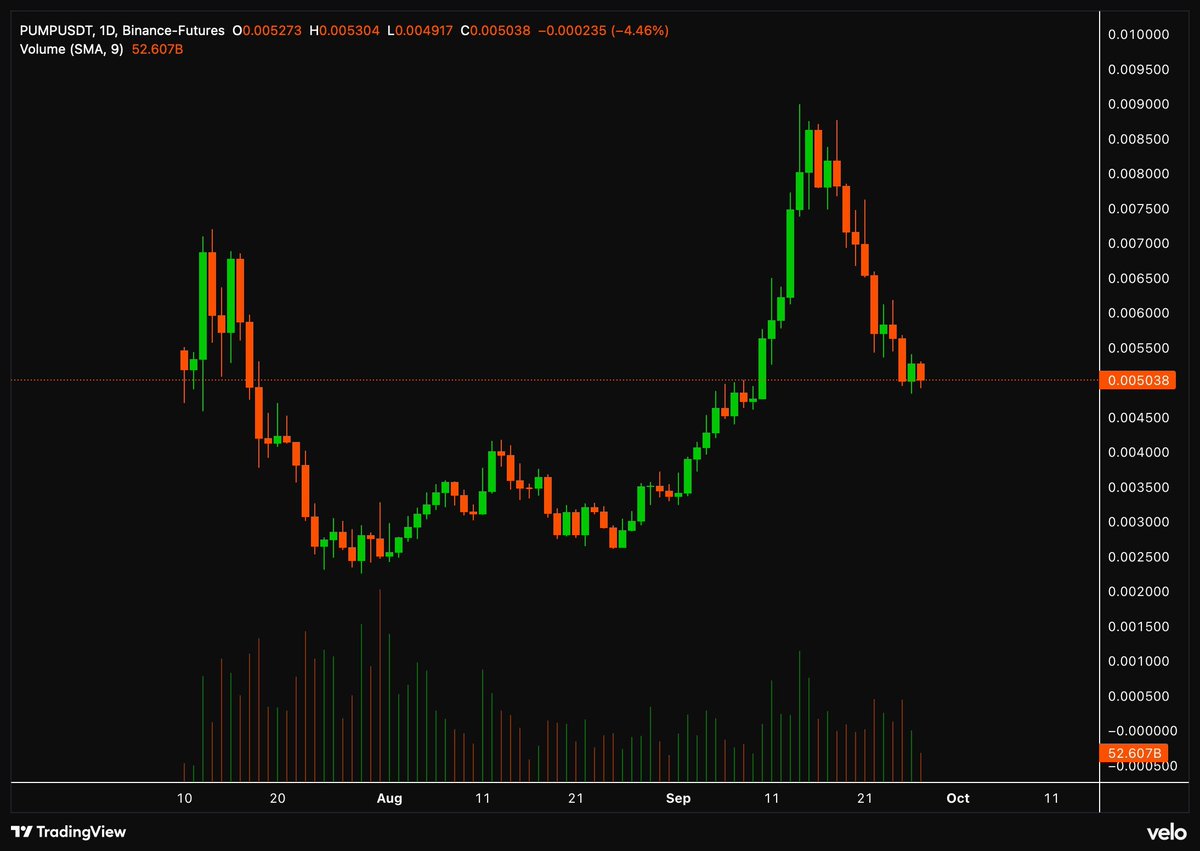Image resolution: width=1200 pixels, height=851 pixels.
Task: Click the open value O0.005273
Action: pyautogui.click(x=268, y=31)
